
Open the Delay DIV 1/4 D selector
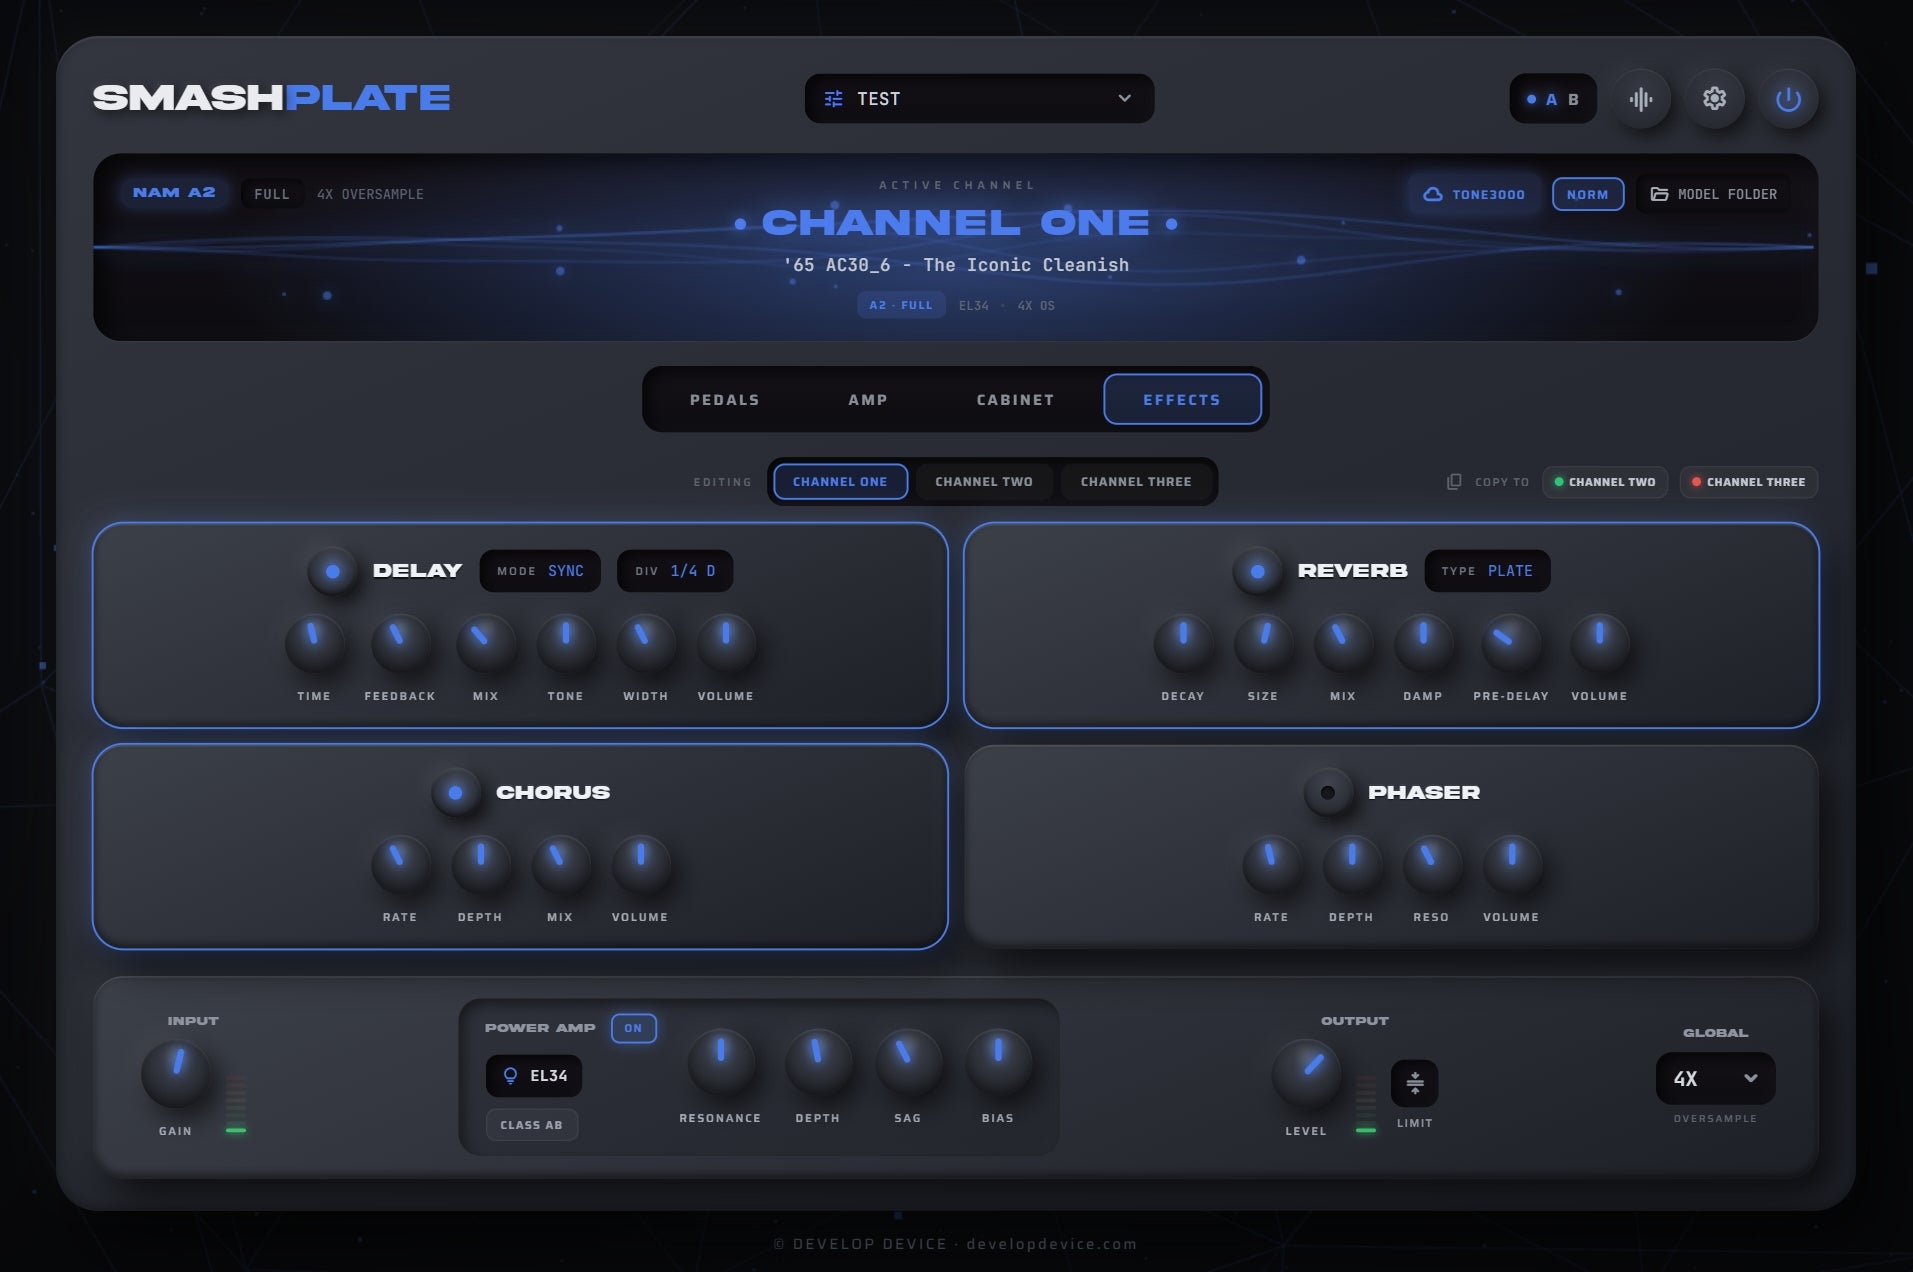675,571
